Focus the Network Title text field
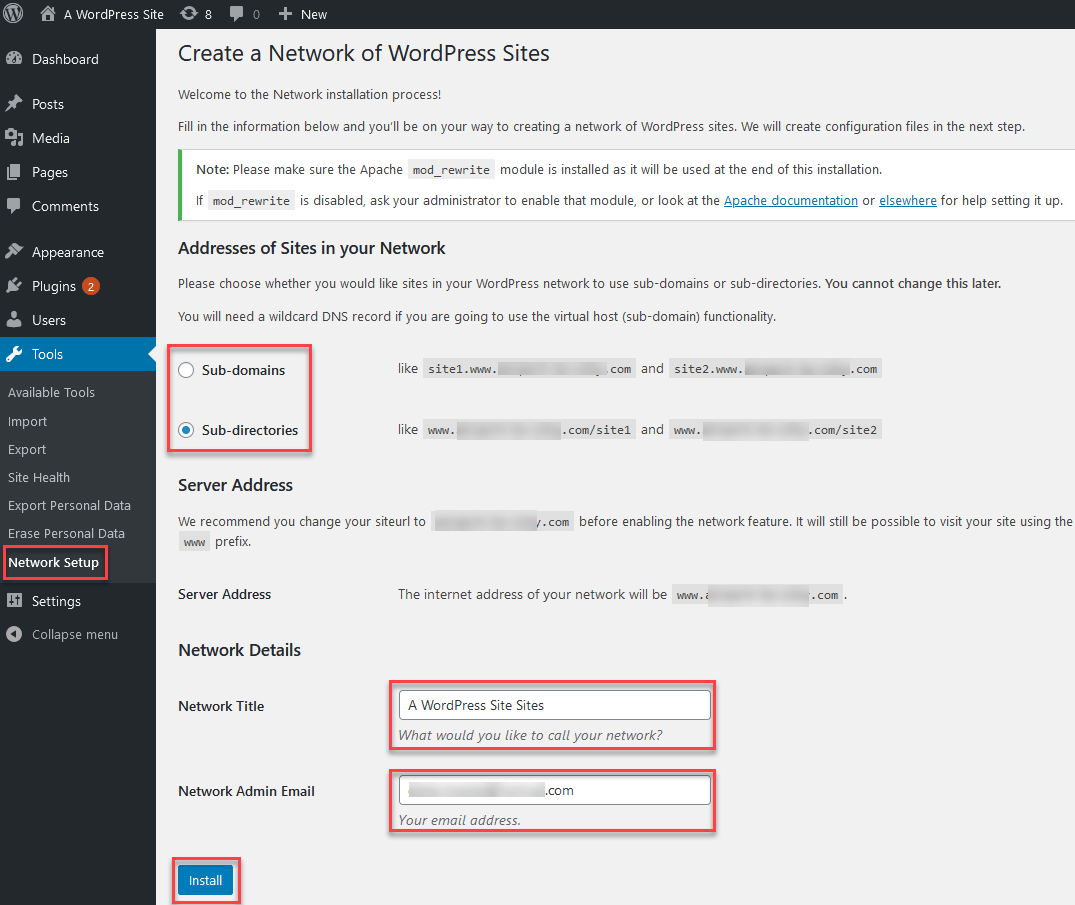1075x905 pixels. (x=554, y=705)
